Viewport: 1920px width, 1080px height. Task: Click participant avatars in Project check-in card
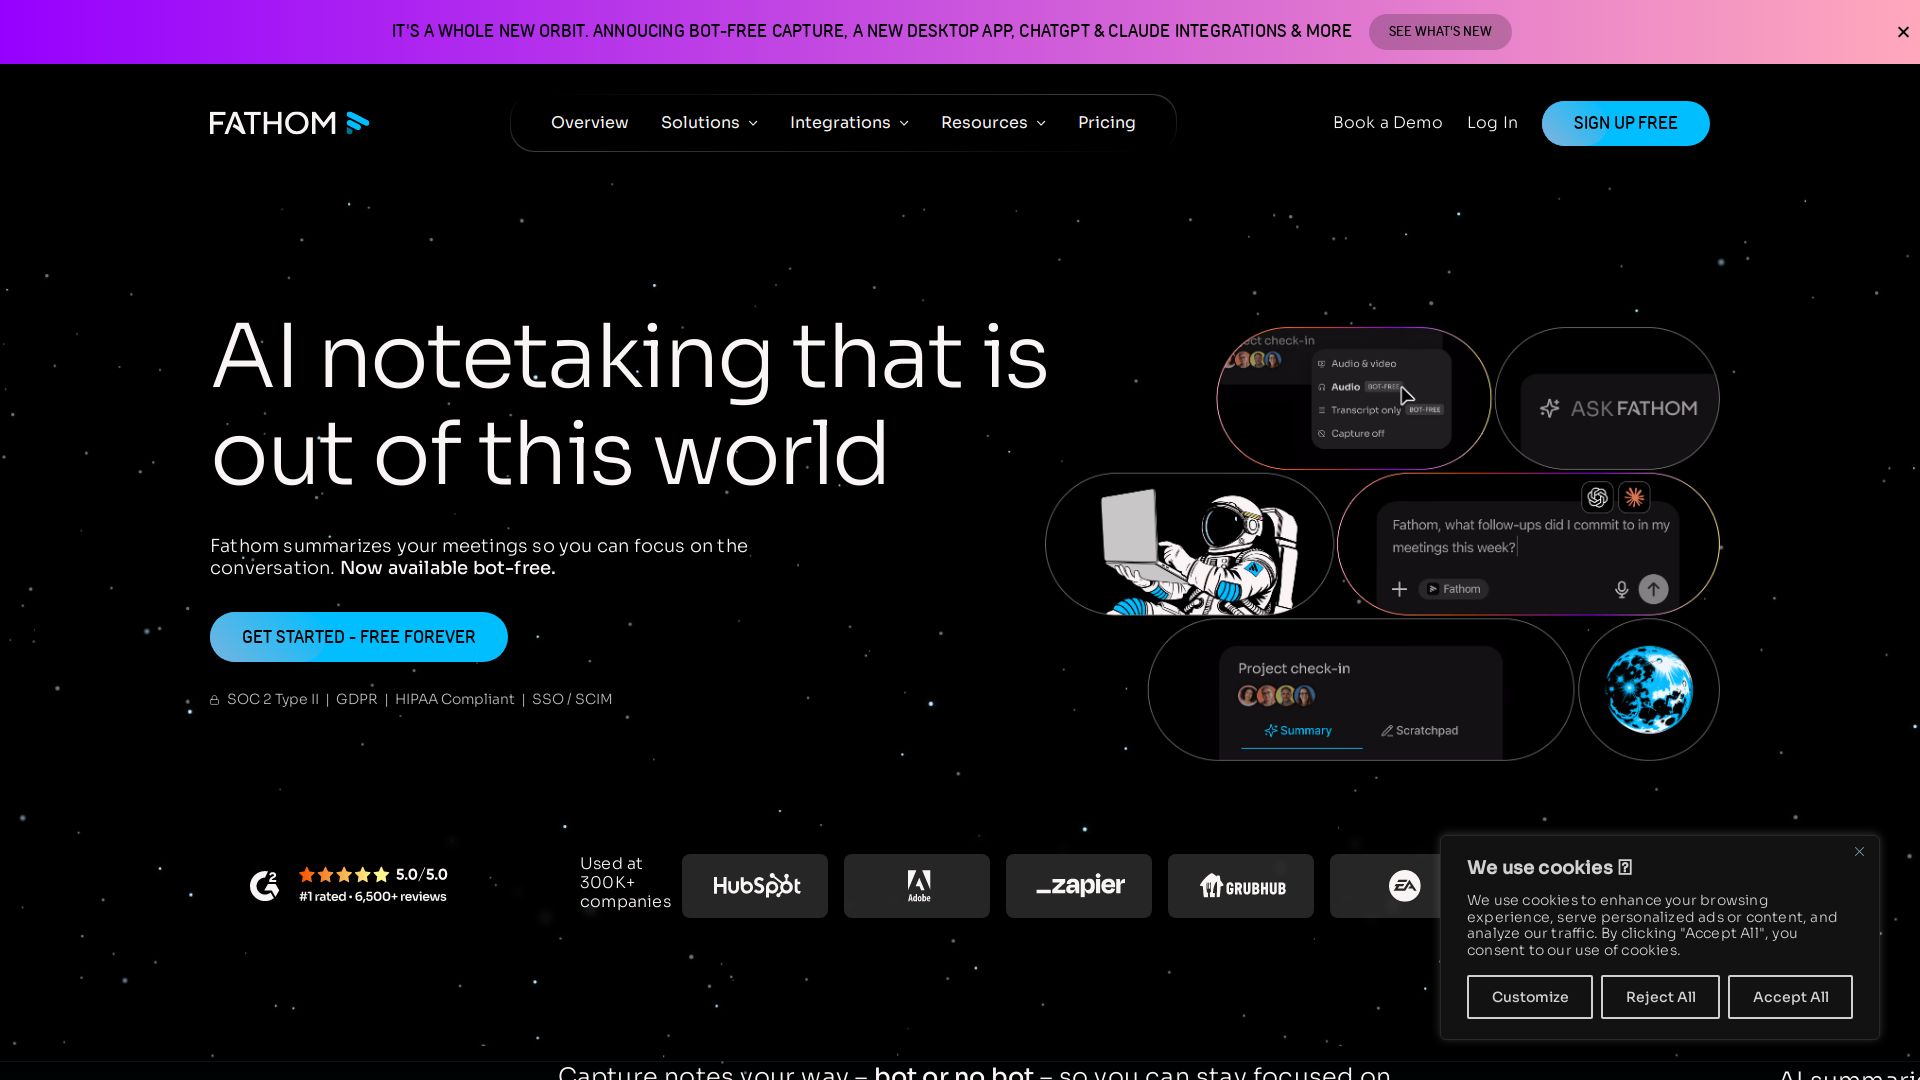[1277, 696]
